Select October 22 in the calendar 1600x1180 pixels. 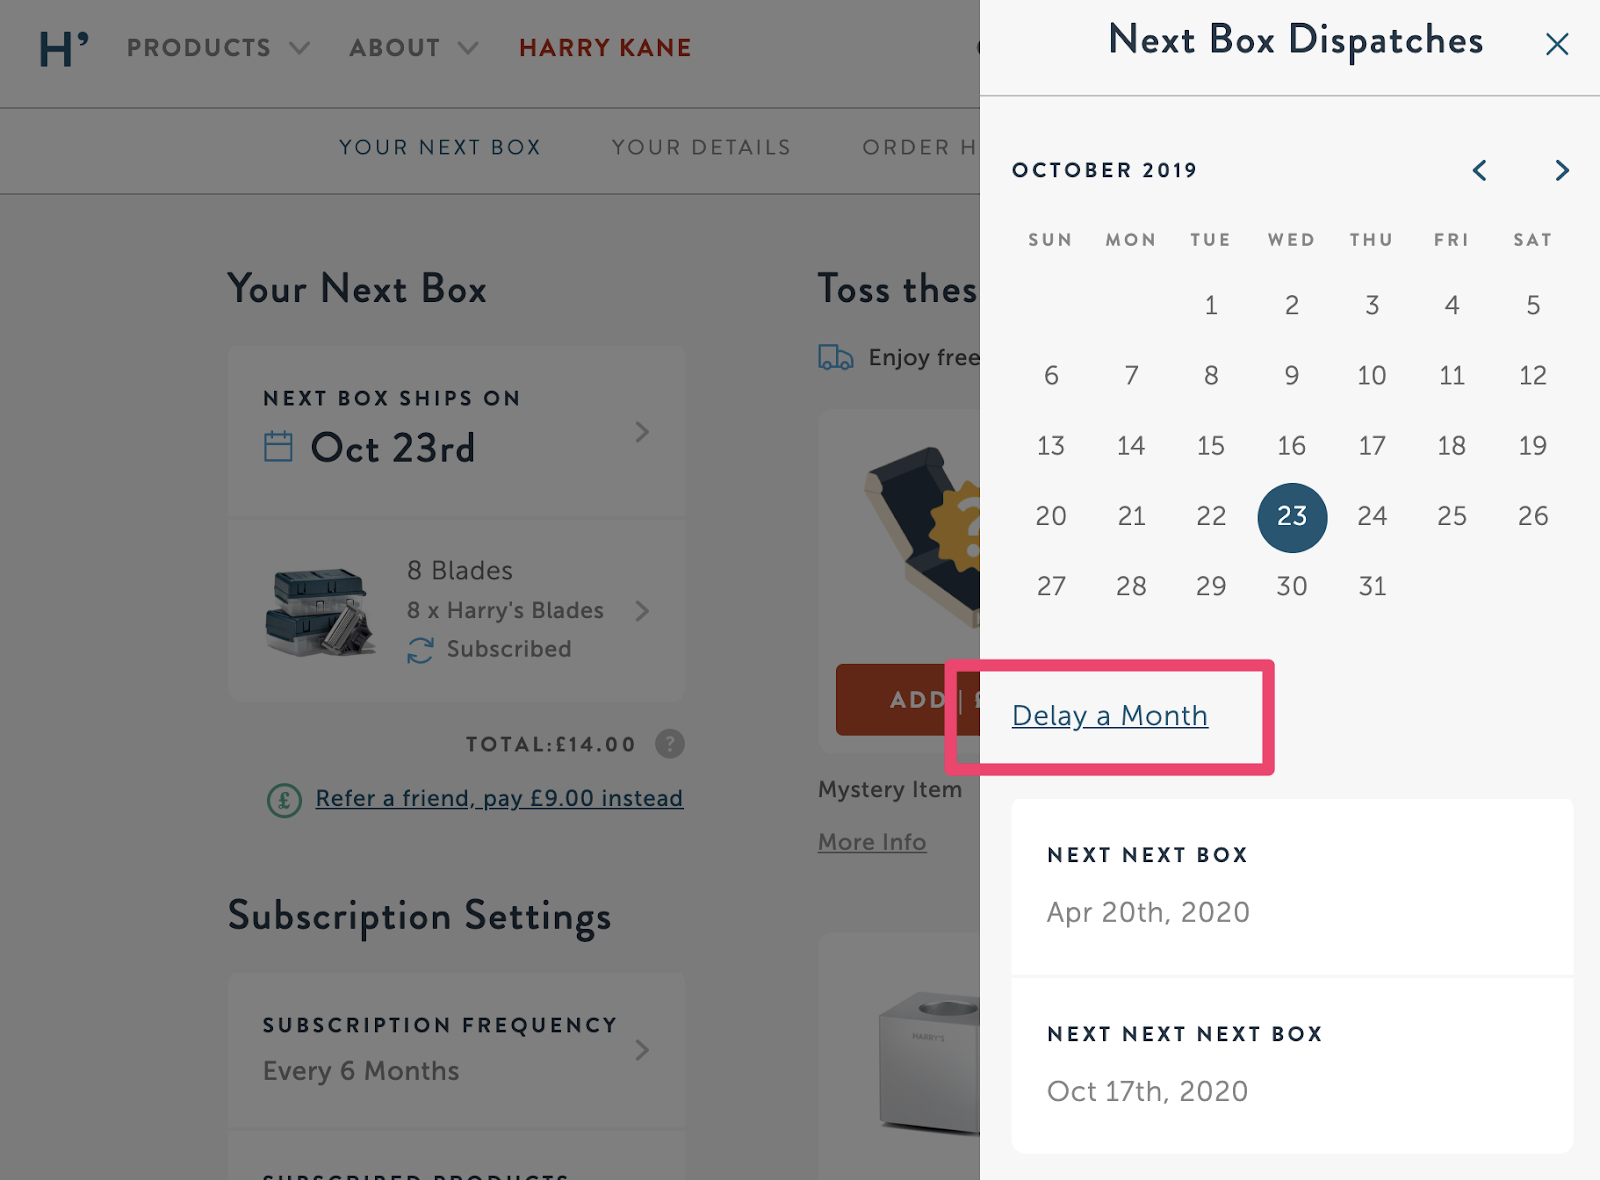(1211, 516)
